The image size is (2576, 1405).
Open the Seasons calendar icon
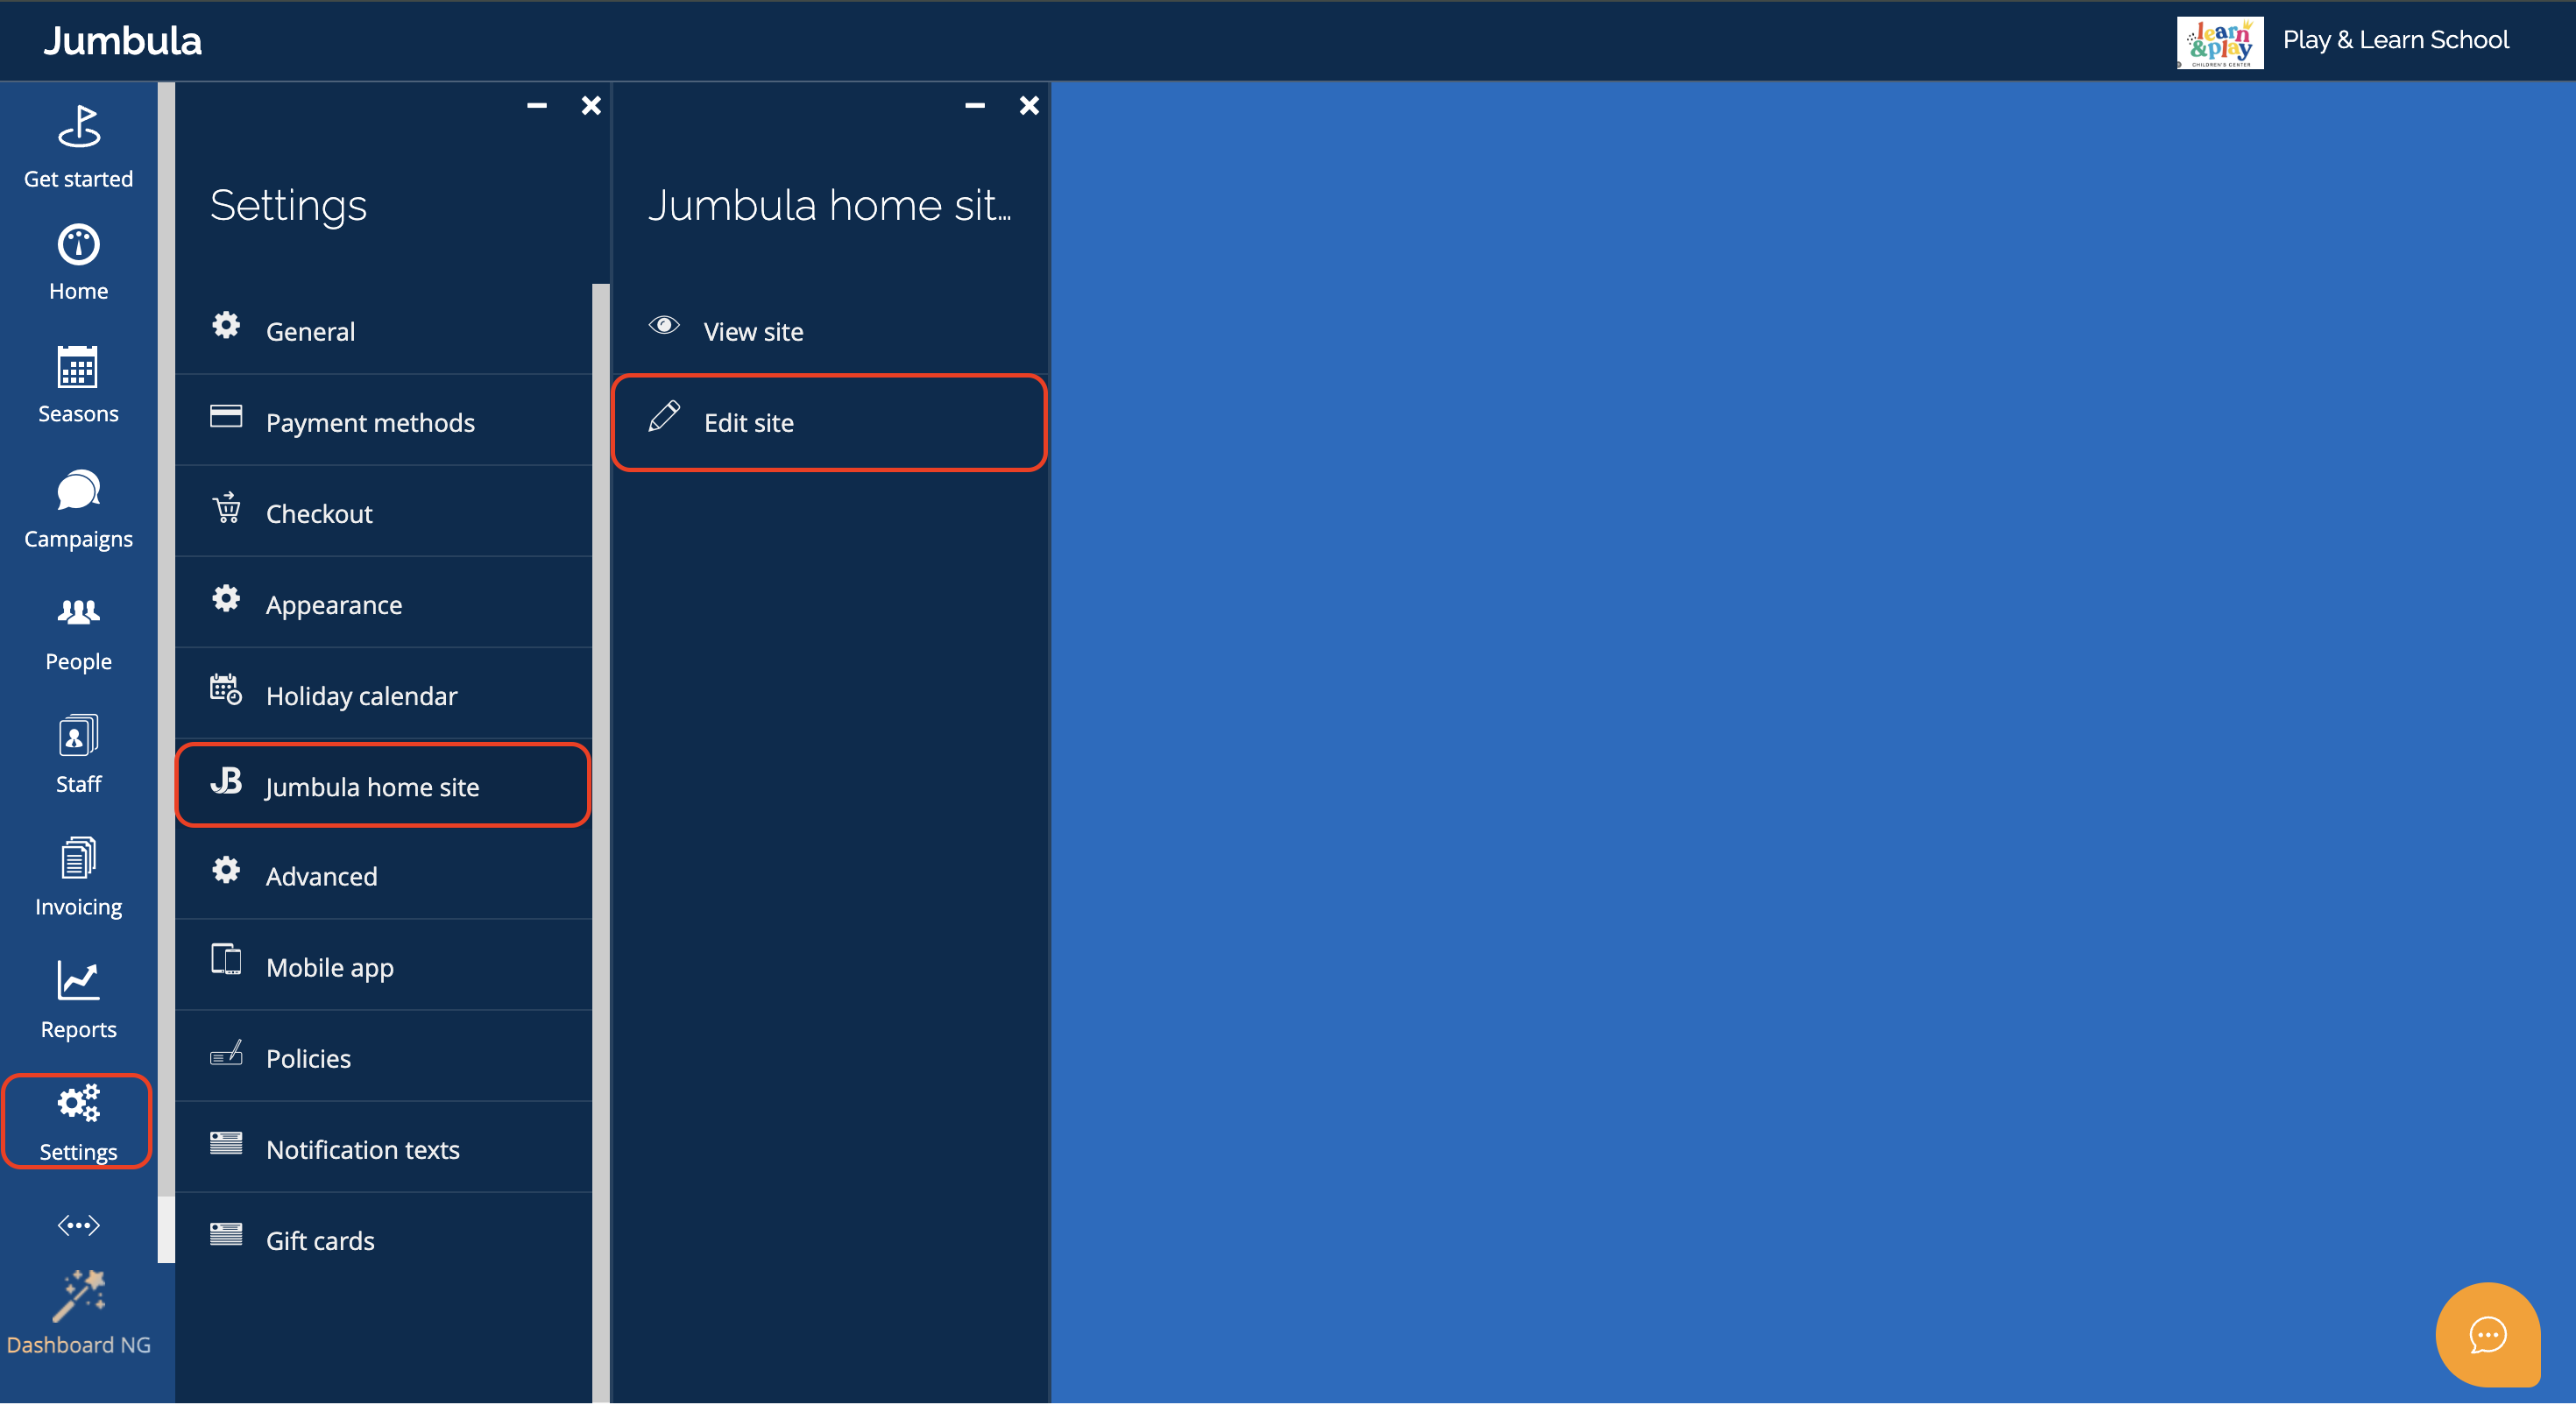78,368
